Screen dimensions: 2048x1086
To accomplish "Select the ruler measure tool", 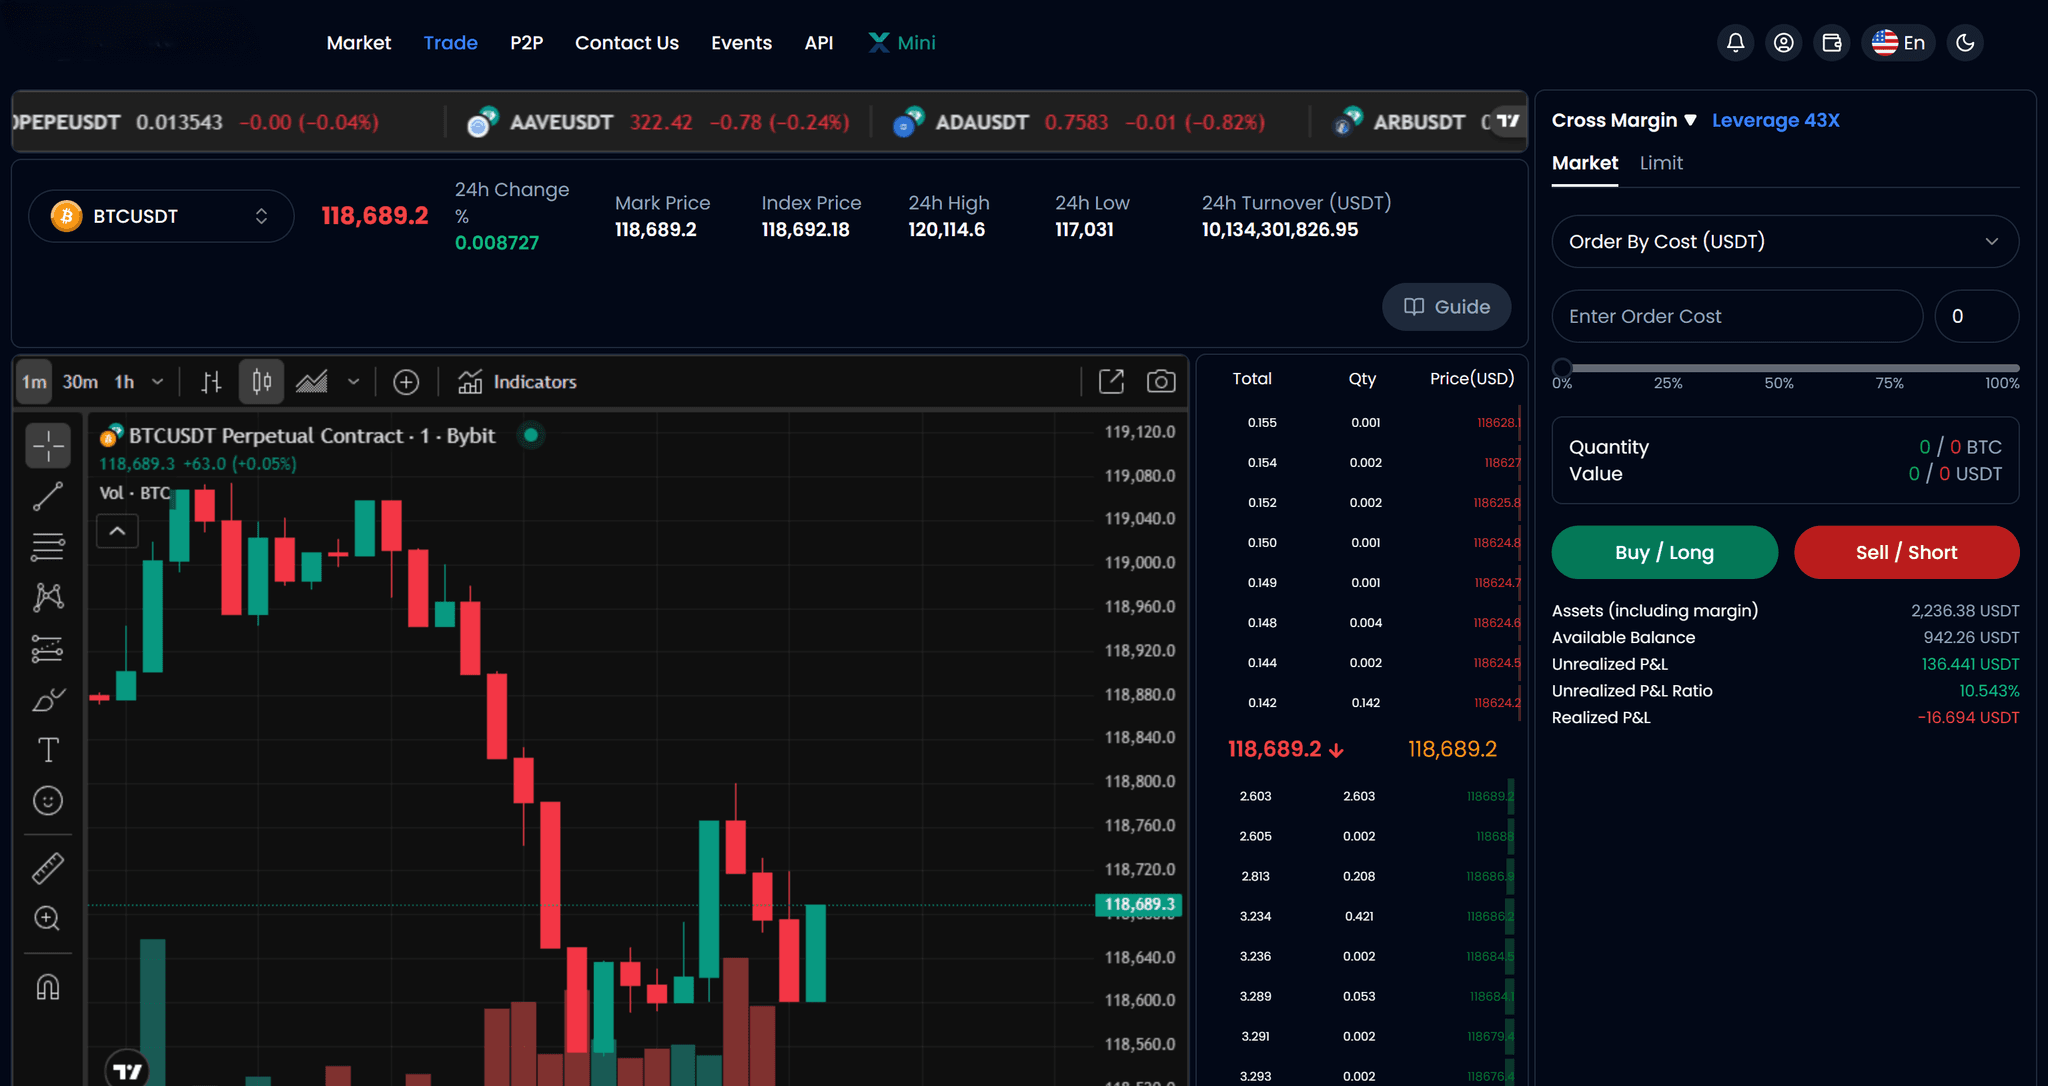I will click(x=48, y=868).
